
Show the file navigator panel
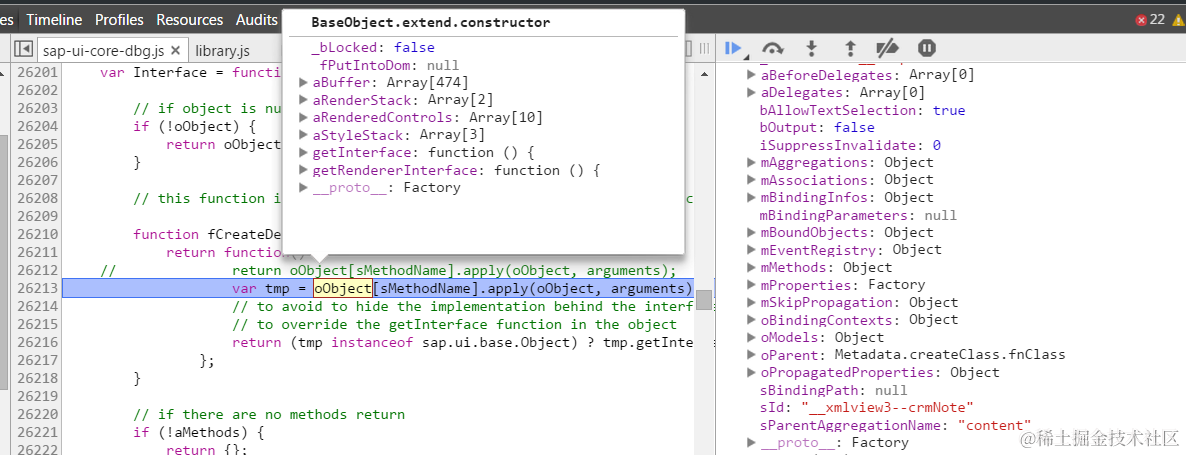click(x=23, y=50)
